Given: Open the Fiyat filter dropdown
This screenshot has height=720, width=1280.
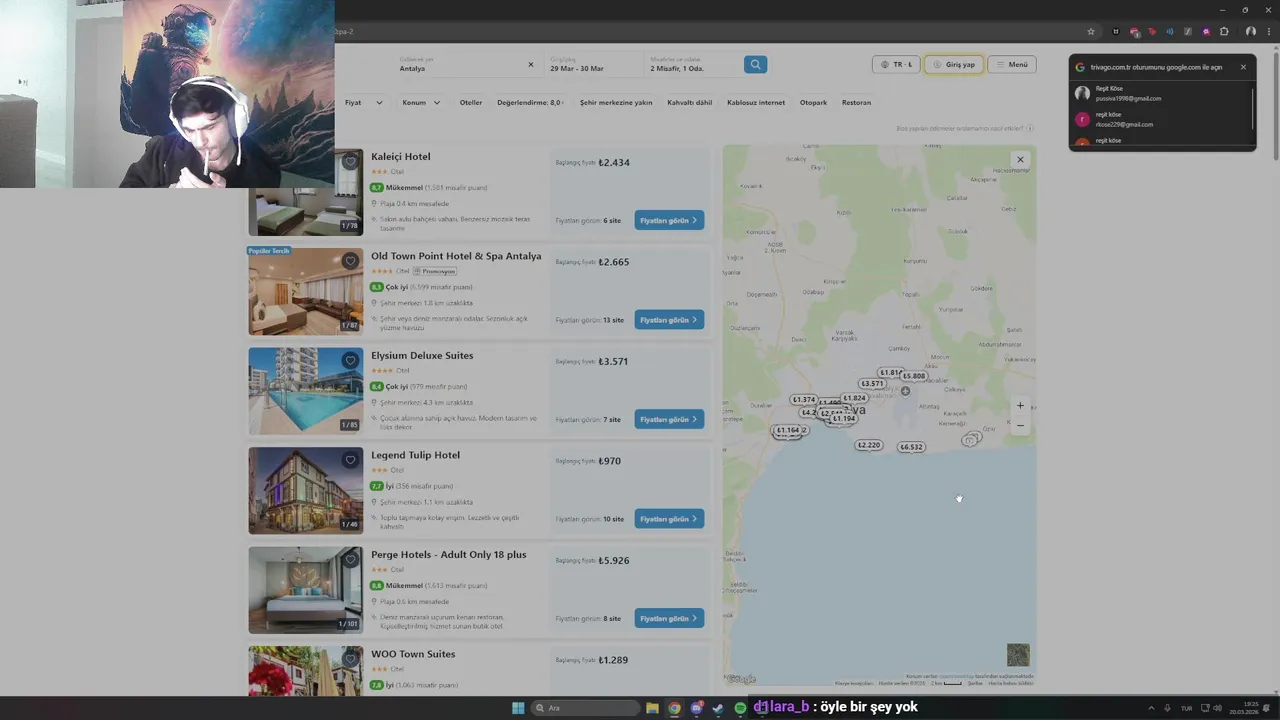Looking at the screenshot, I should click(363, 102).
